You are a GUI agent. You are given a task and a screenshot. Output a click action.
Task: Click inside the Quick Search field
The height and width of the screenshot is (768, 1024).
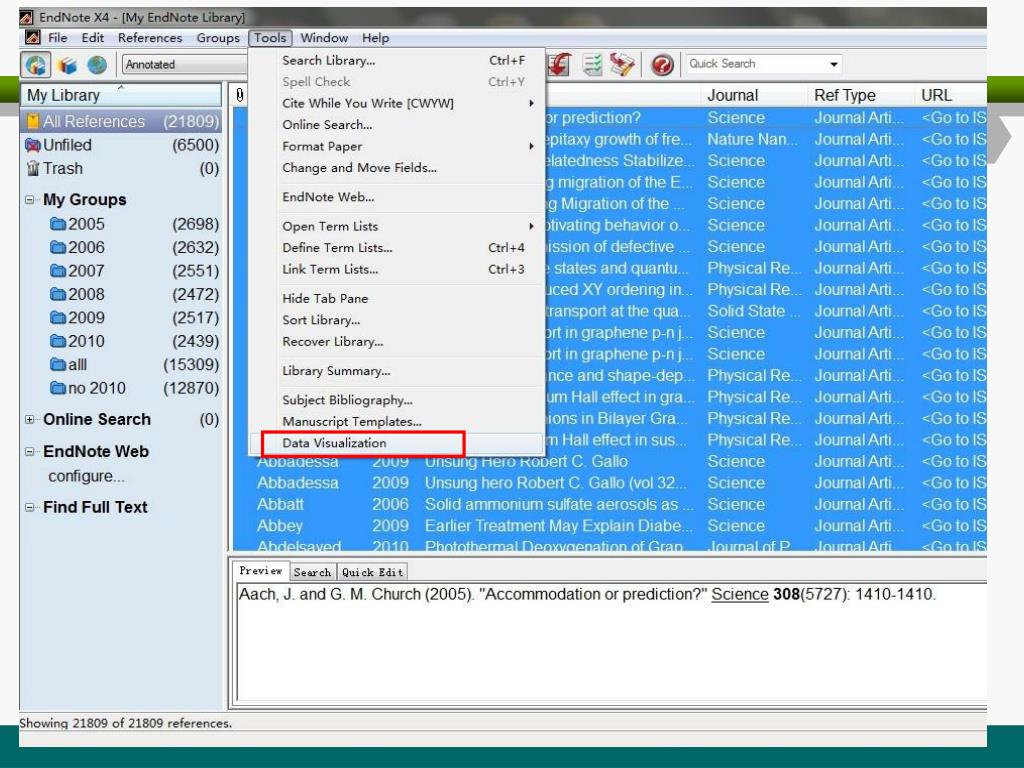[x=756, y=64]
